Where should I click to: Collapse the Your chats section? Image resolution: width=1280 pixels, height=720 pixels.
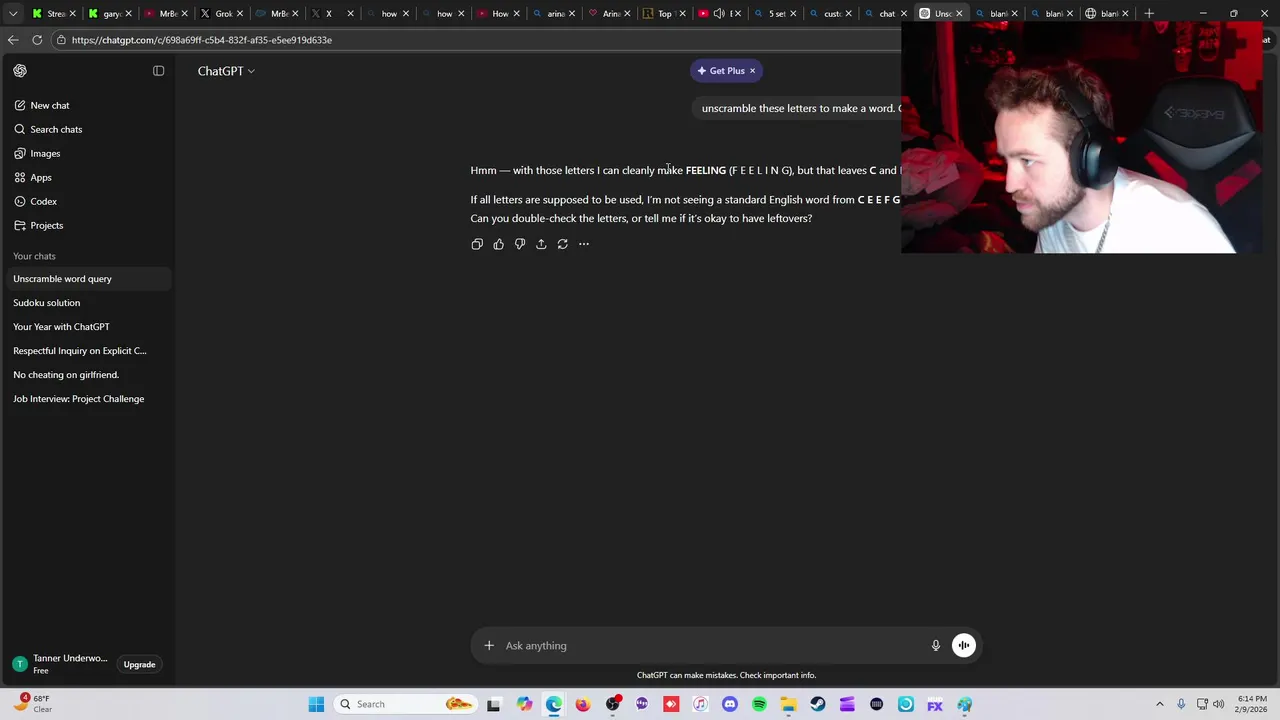(34, 256)
